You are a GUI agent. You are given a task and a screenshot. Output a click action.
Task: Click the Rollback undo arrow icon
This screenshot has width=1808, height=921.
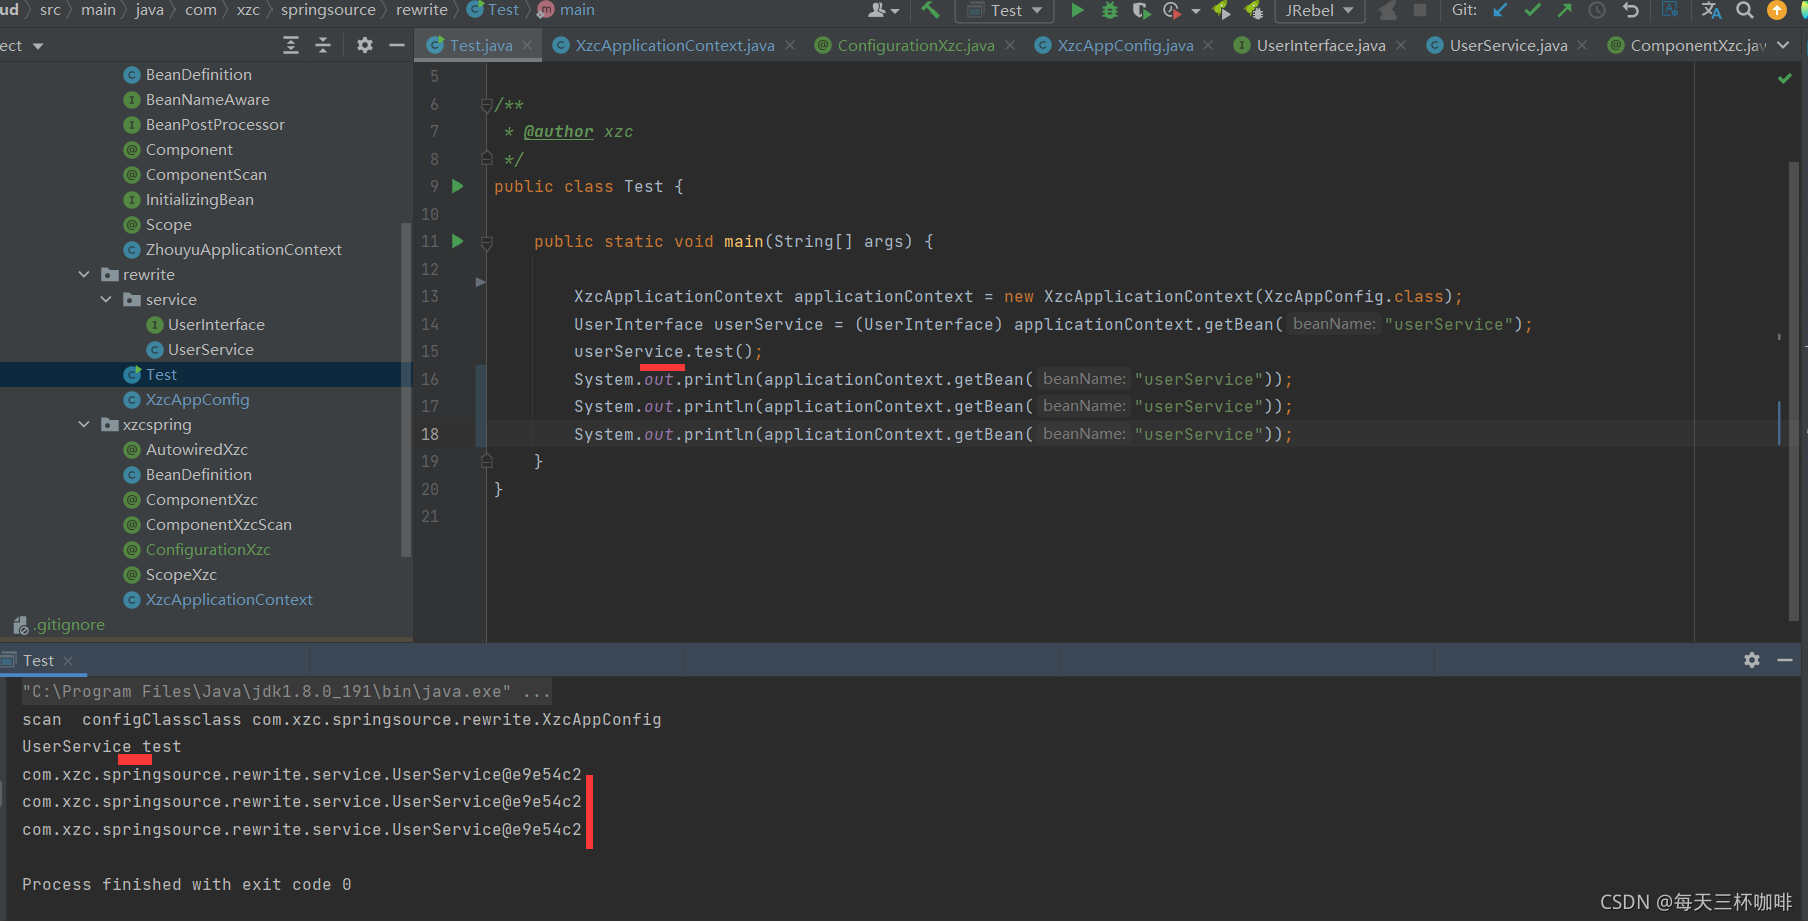point(1631,10)
